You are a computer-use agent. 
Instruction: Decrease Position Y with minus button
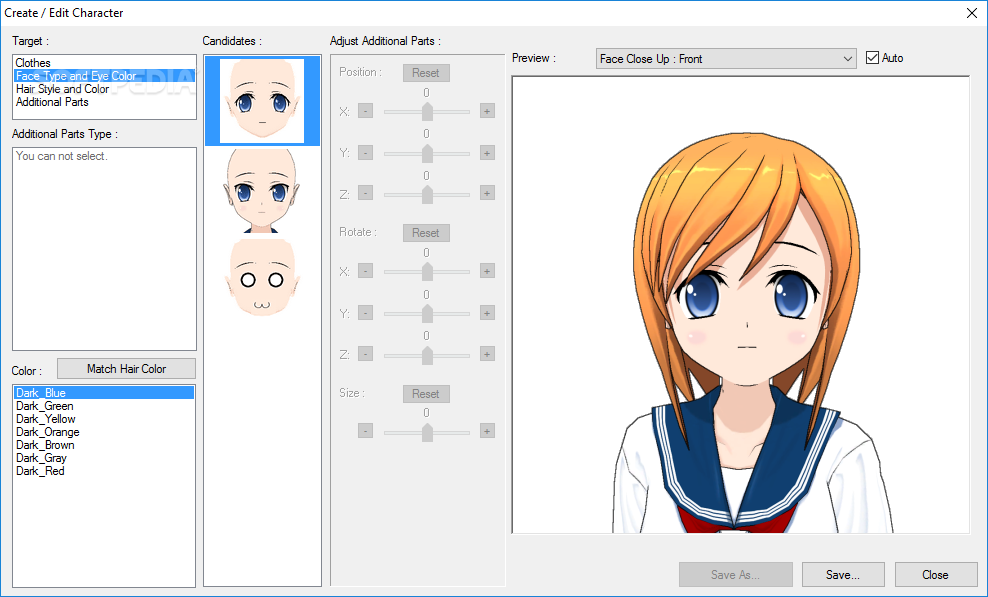[365, 153]
